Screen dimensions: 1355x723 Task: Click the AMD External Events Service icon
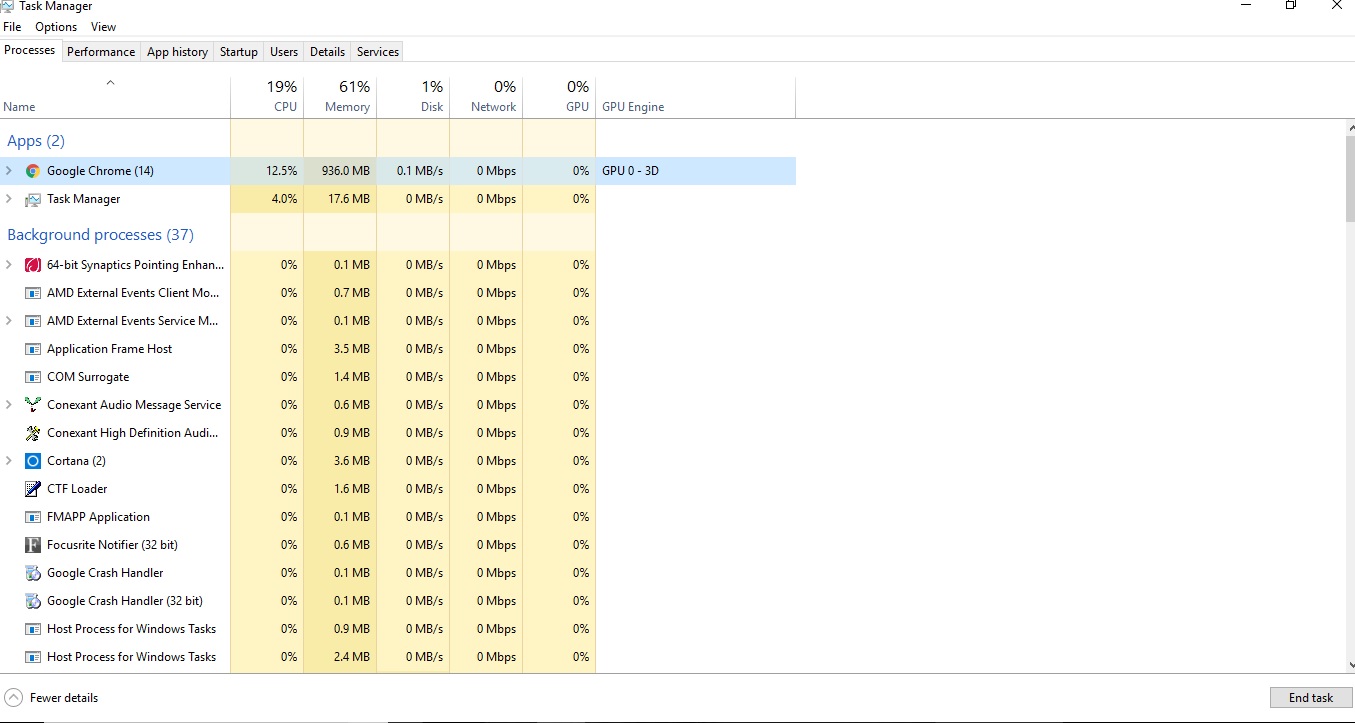[32, 321]
